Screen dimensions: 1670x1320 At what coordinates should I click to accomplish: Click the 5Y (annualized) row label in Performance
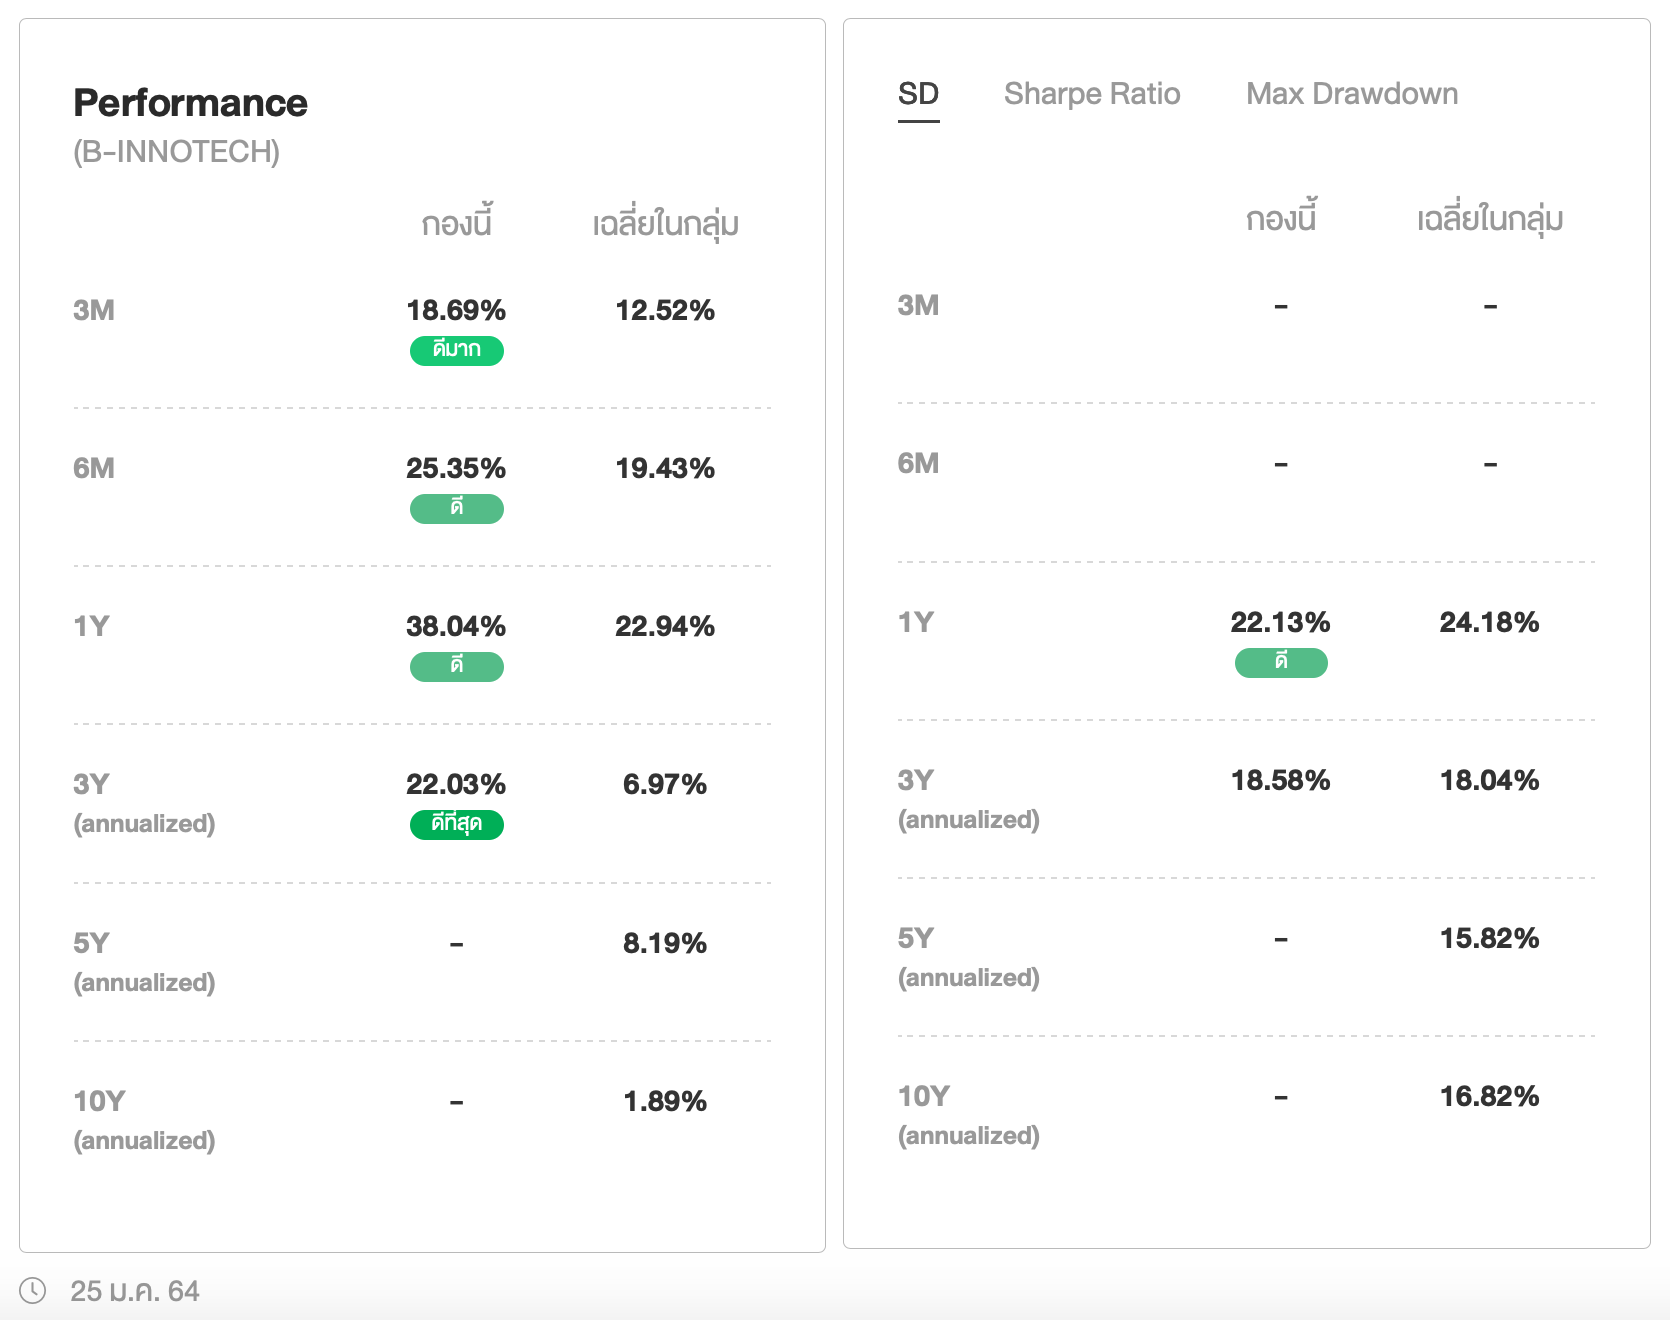(x=144, y=961)
